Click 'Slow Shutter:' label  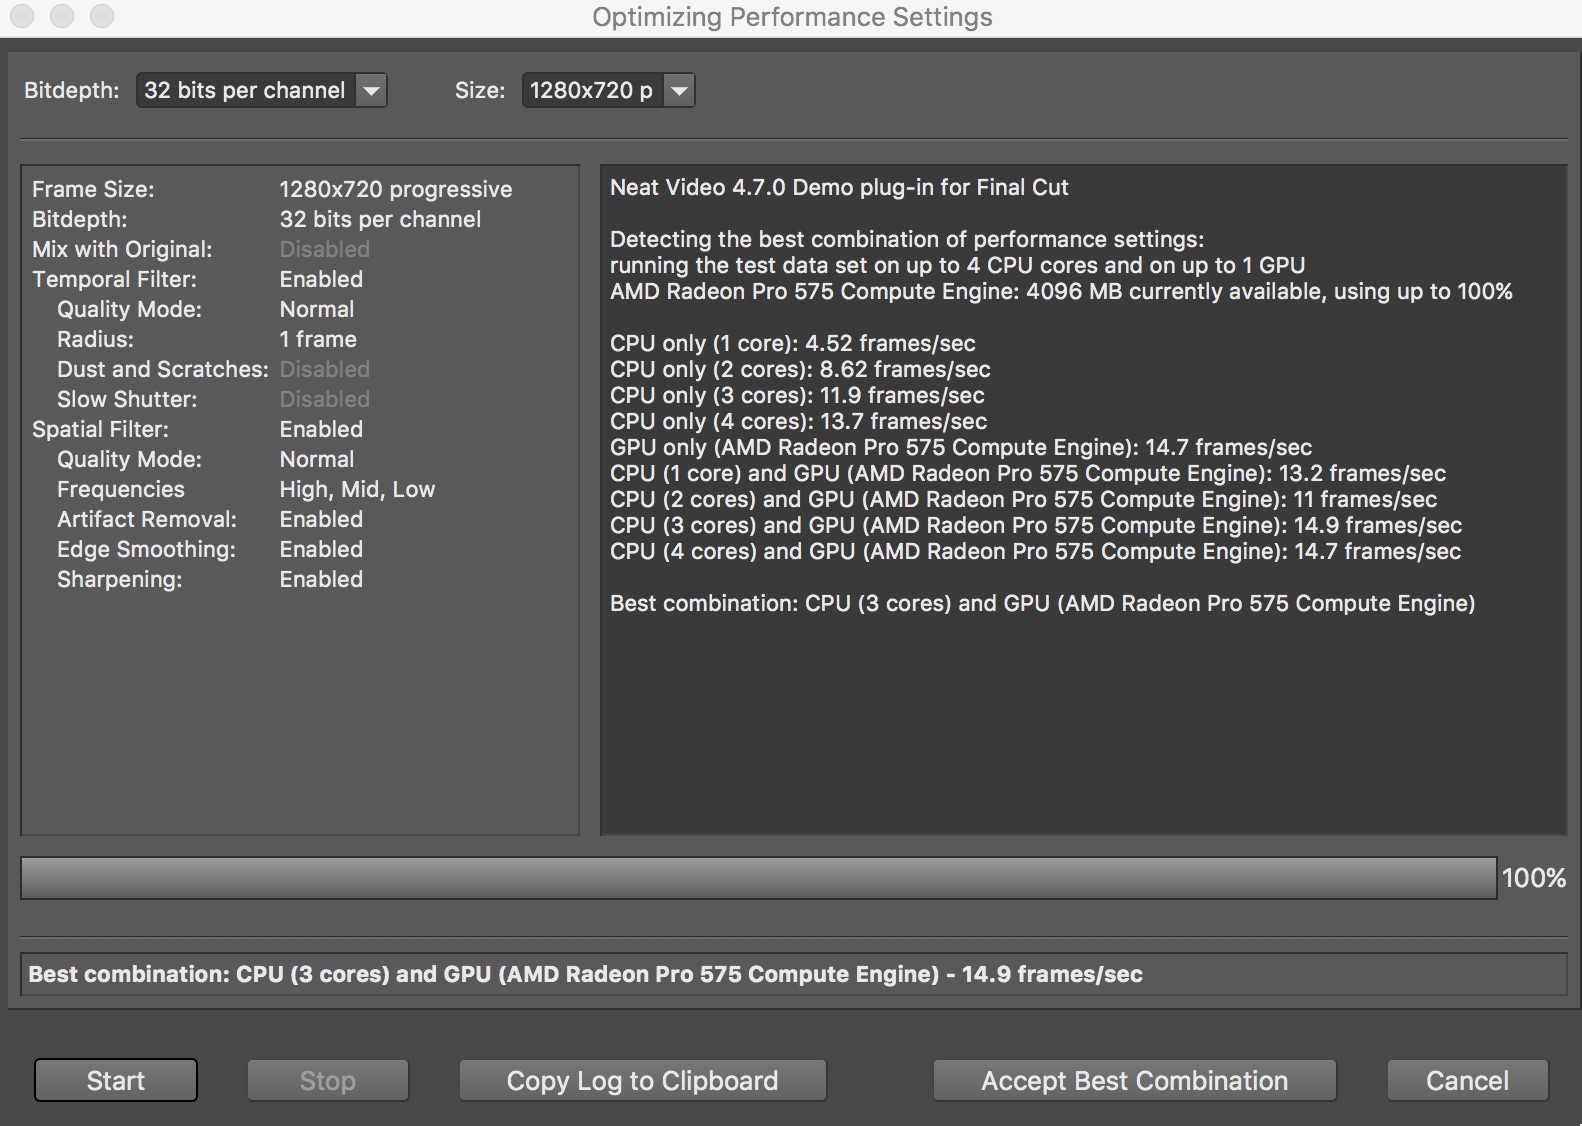(x=127, y=399)
